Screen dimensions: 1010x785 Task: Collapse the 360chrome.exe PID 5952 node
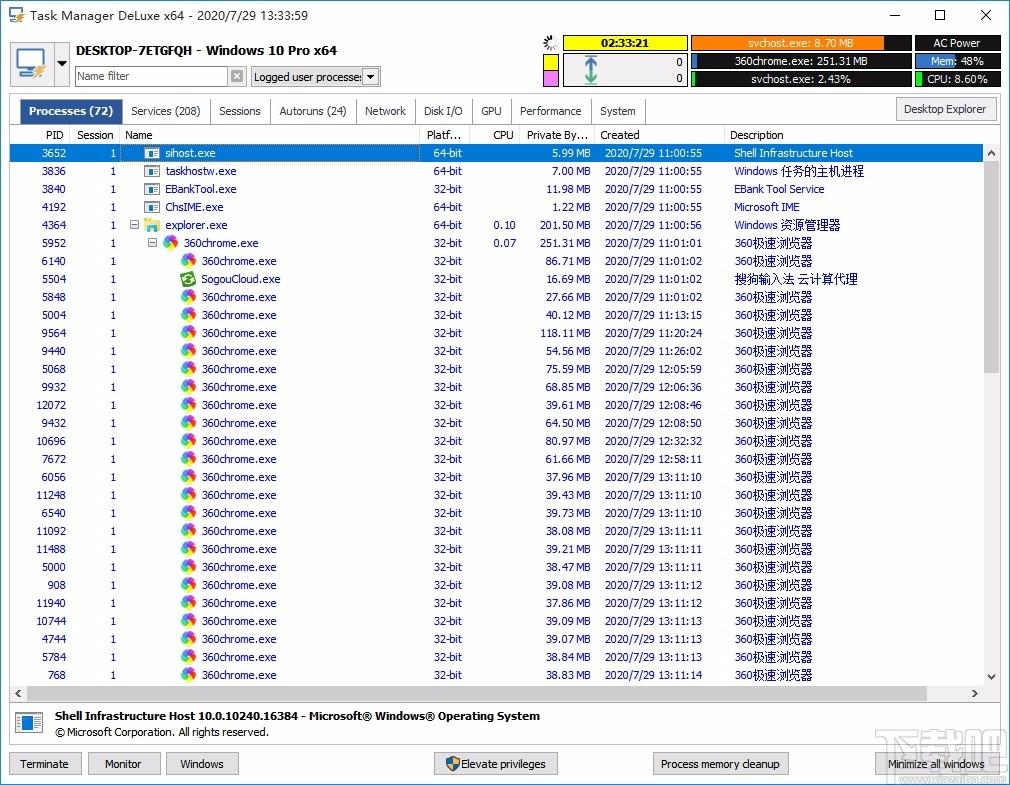pos(153,243)
